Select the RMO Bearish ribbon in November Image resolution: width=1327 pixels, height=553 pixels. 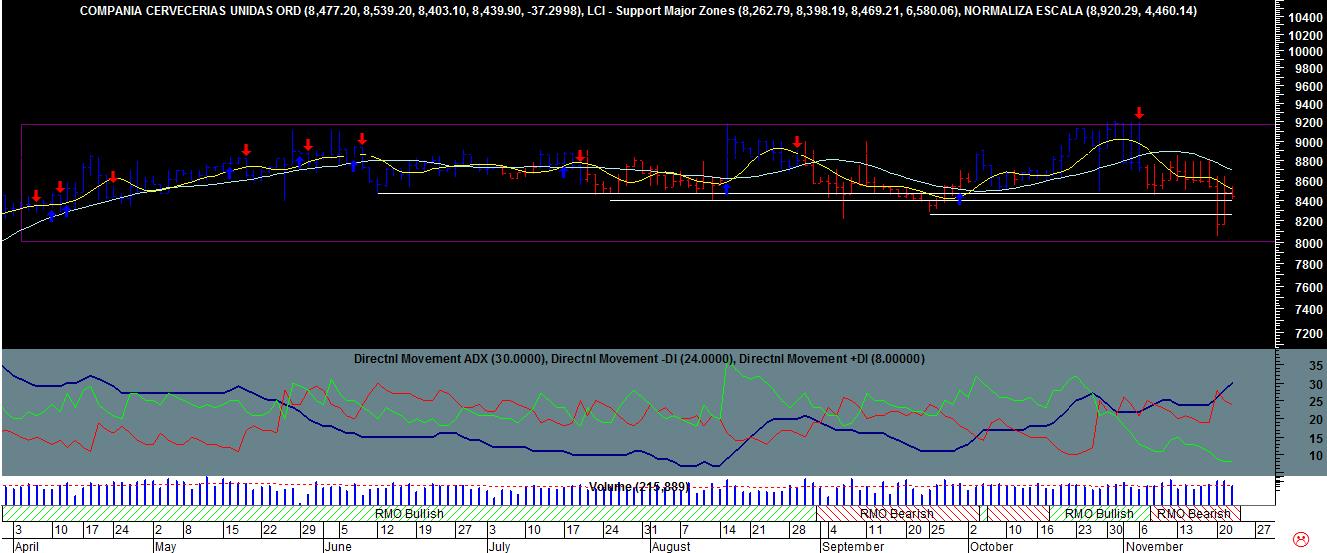[1194, 513]
